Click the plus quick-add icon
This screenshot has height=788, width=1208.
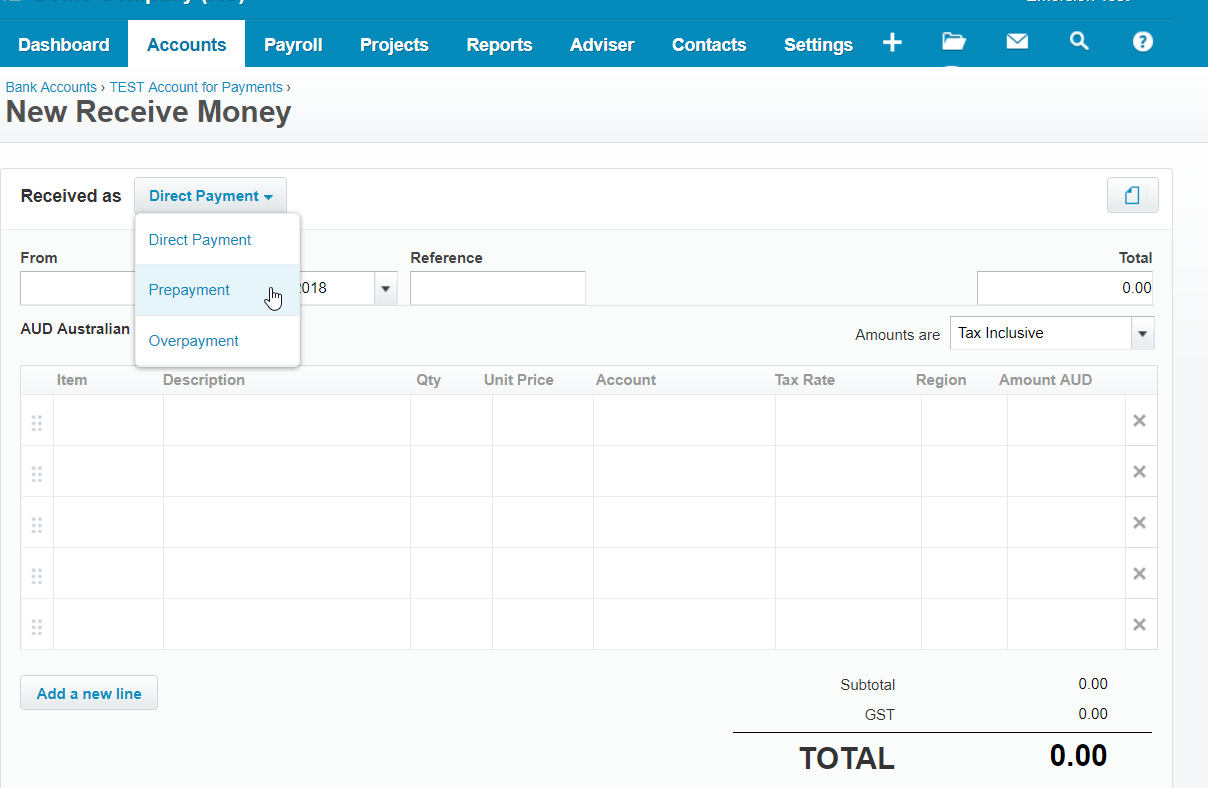point(892,42)
